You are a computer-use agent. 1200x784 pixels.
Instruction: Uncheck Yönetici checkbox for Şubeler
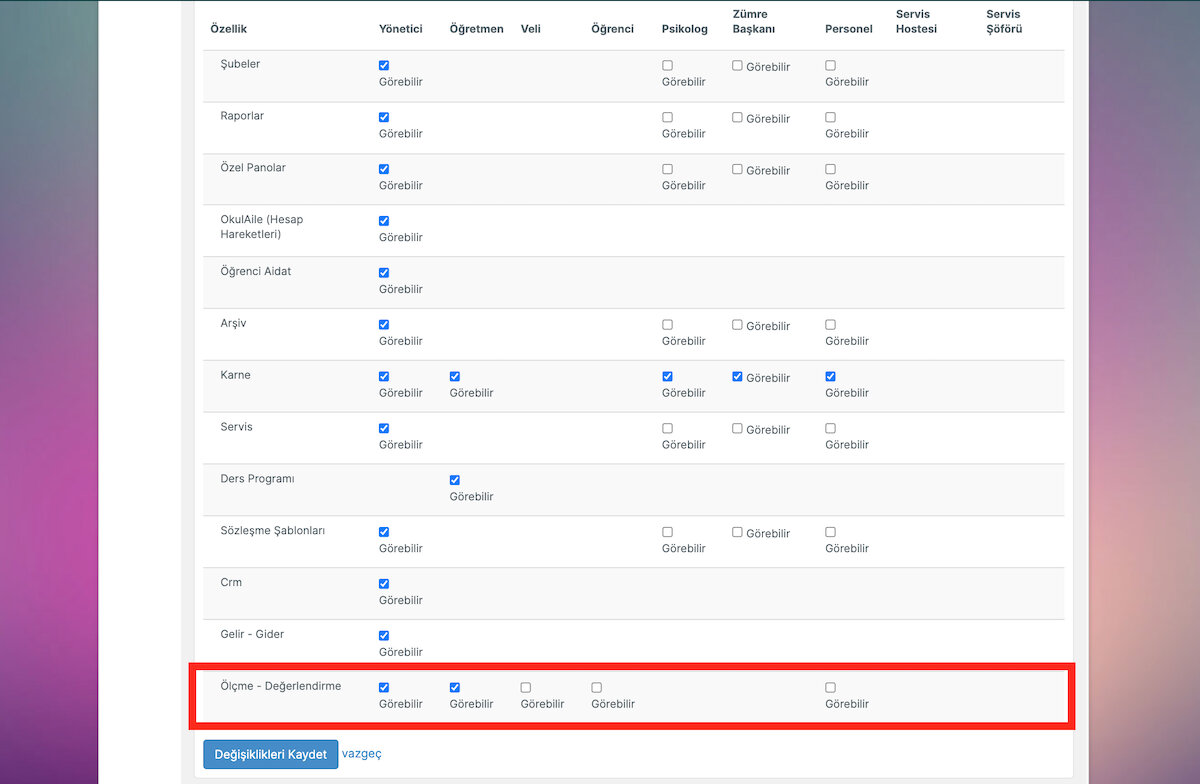coord(384,65)
